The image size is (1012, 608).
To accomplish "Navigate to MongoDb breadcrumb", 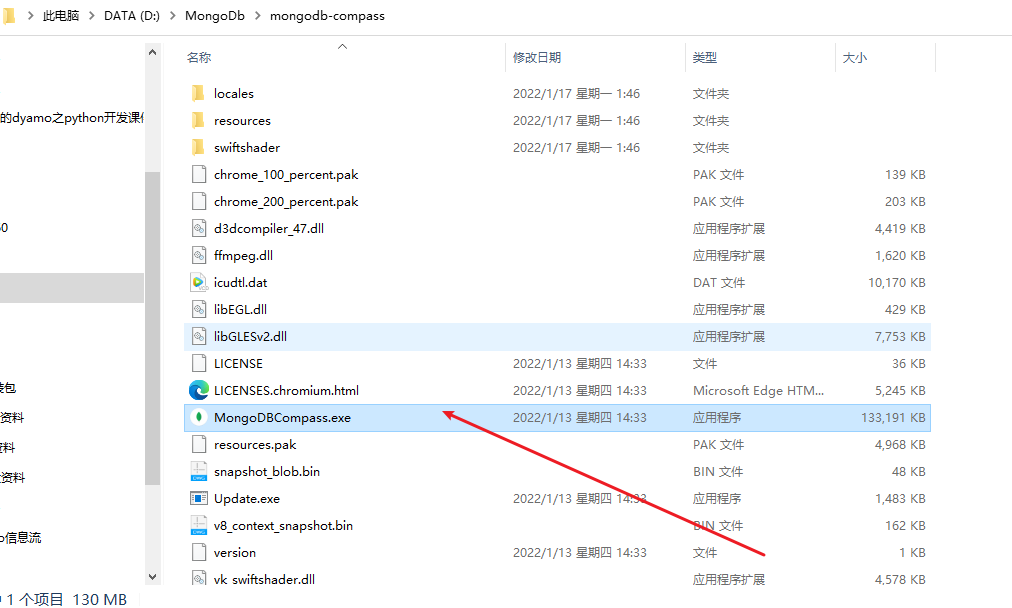I will (215, 15).
